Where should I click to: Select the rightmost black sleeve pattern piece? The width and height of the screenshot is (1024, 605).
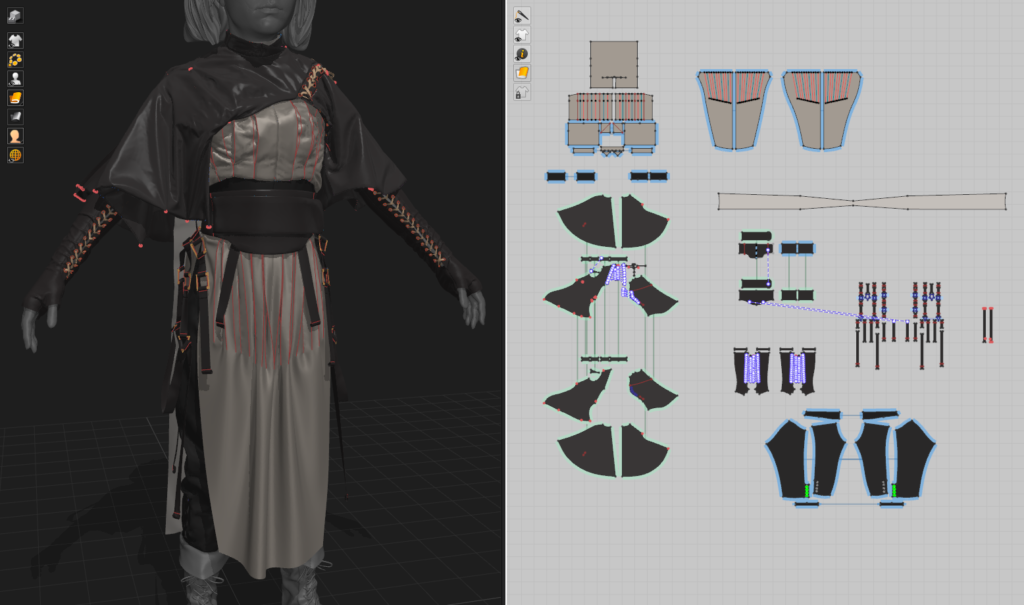click(914, 459)
